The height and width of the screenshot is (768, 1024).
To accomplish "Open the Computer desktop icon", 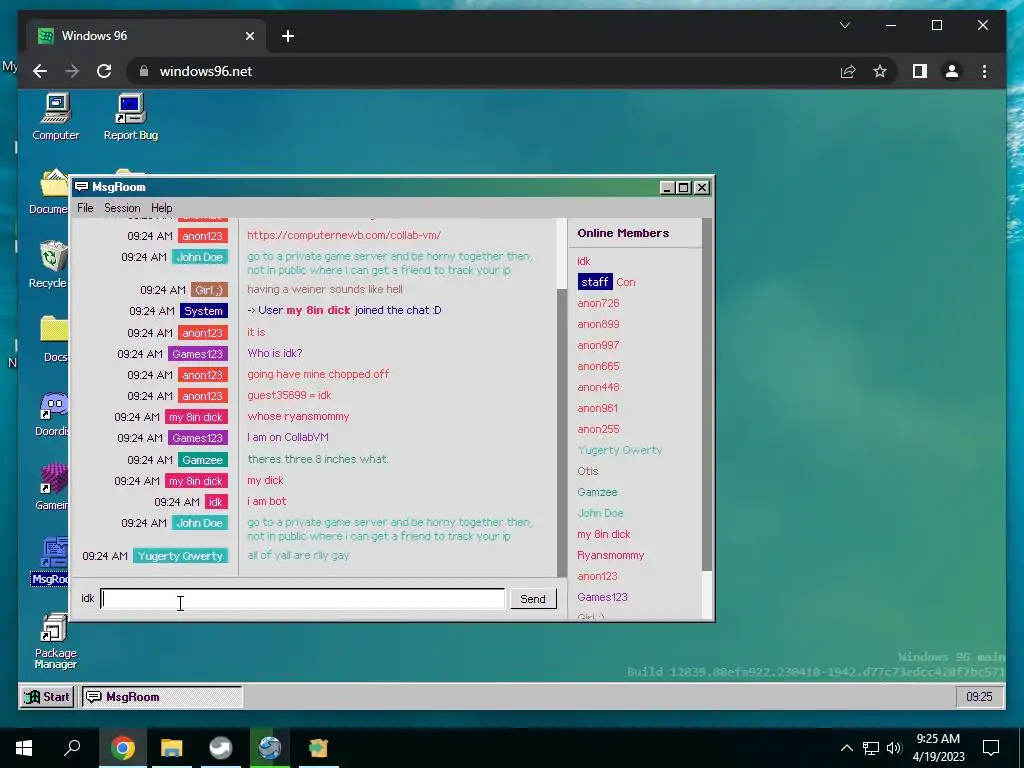I will click(x=56, y=118).
